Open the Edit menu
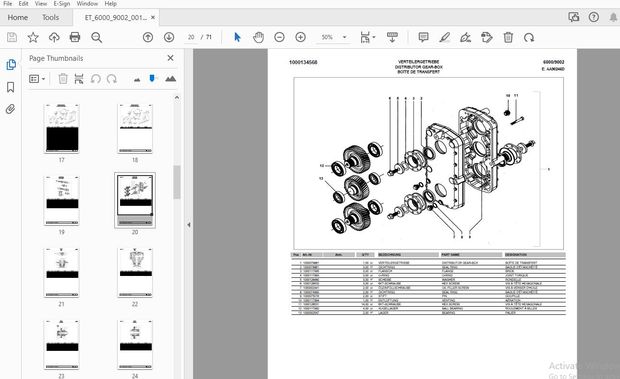The height and width of the screenshot is (379, 620). [23, 4]
